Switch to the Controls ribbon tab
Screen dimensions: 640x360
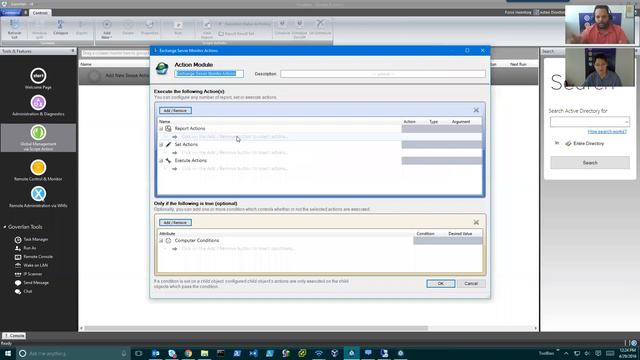[x=40, y=13]
